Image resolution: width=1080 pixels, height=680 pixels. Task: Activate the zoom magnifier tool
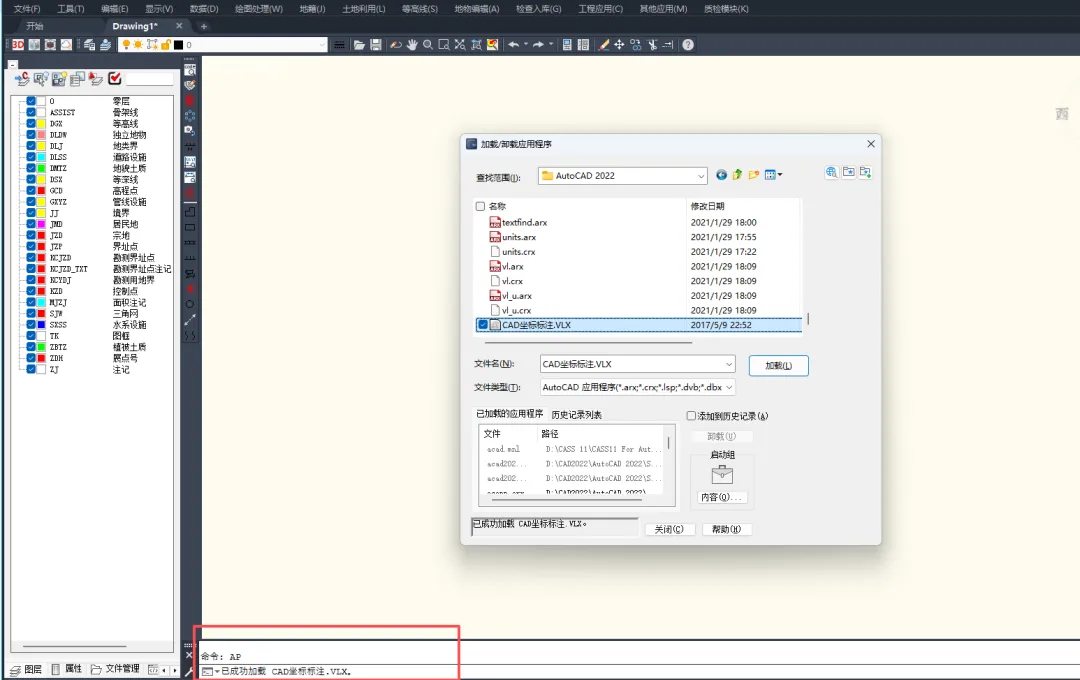[428, 45]
